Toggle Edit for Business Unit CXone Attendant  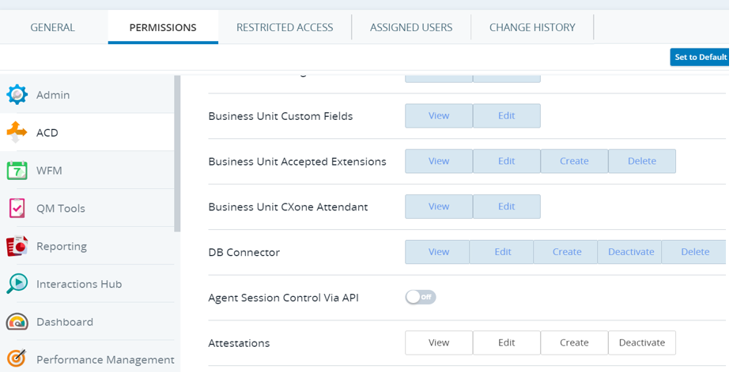point(506,206)
